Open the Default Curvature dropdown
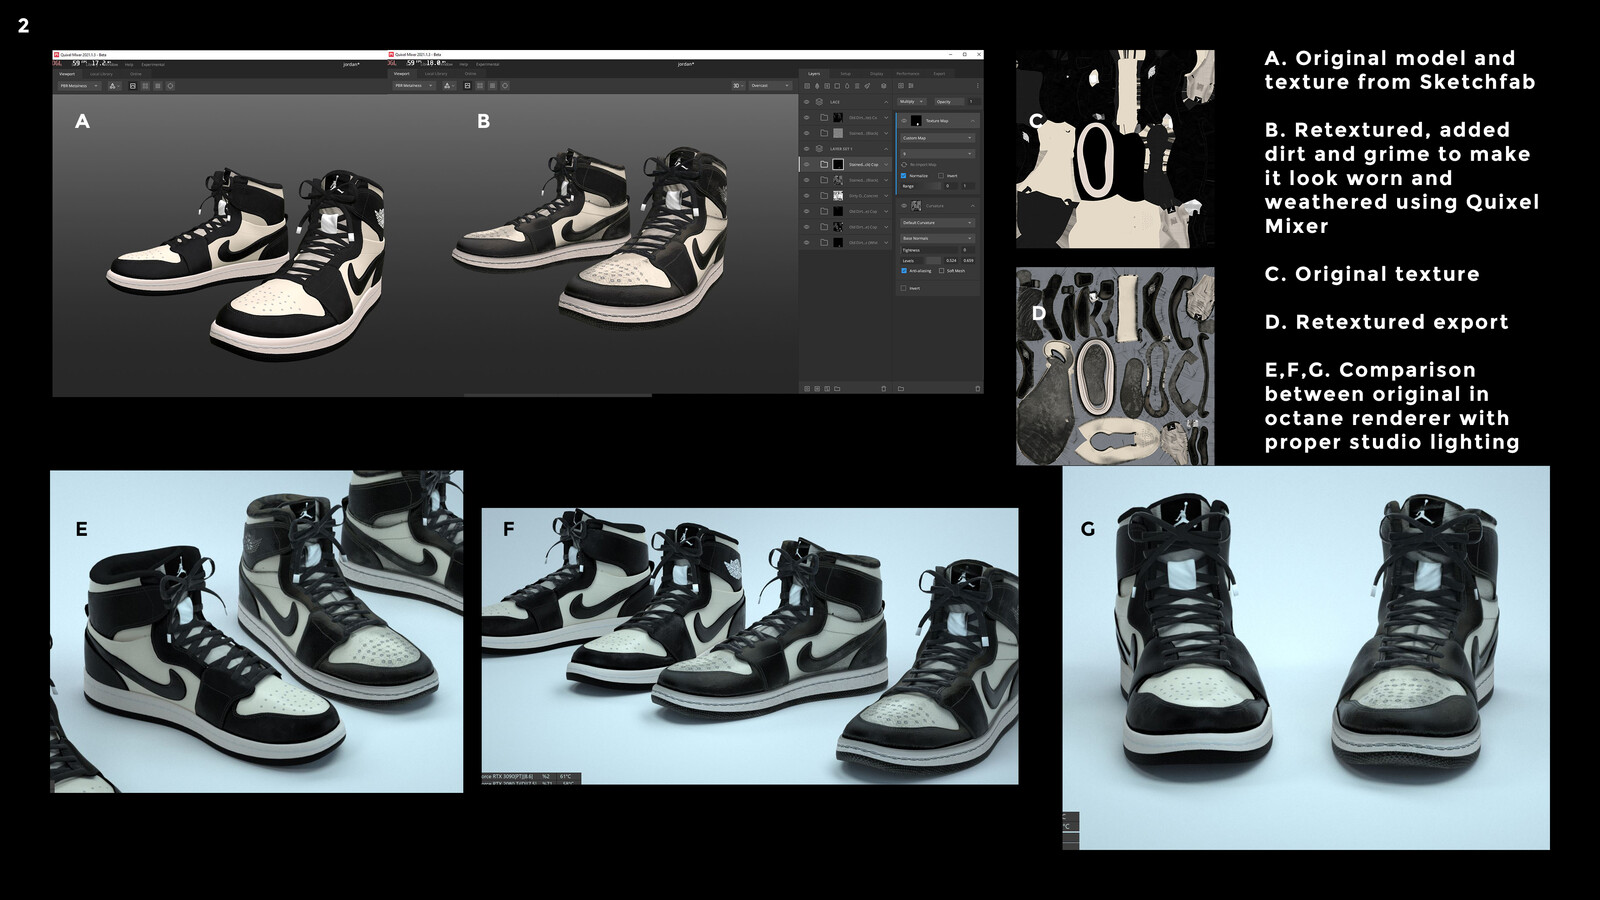Image resolution: width=1600 pixels, height=900 pixels. [938, 223]
